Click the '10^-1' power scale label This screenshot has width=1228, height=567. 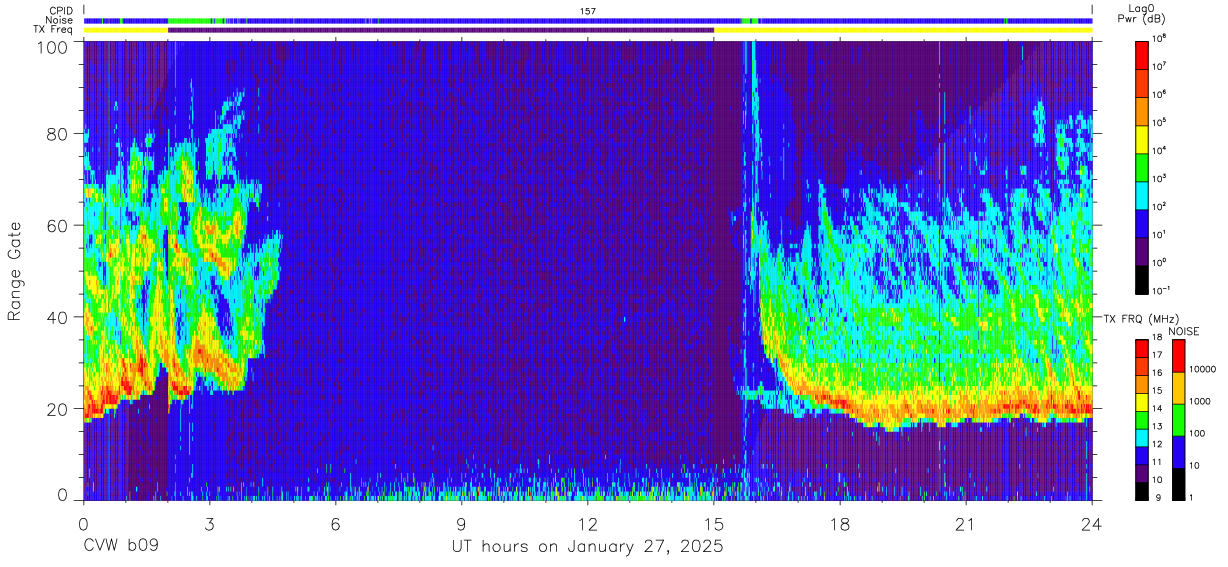click(x=1162, y=290)
